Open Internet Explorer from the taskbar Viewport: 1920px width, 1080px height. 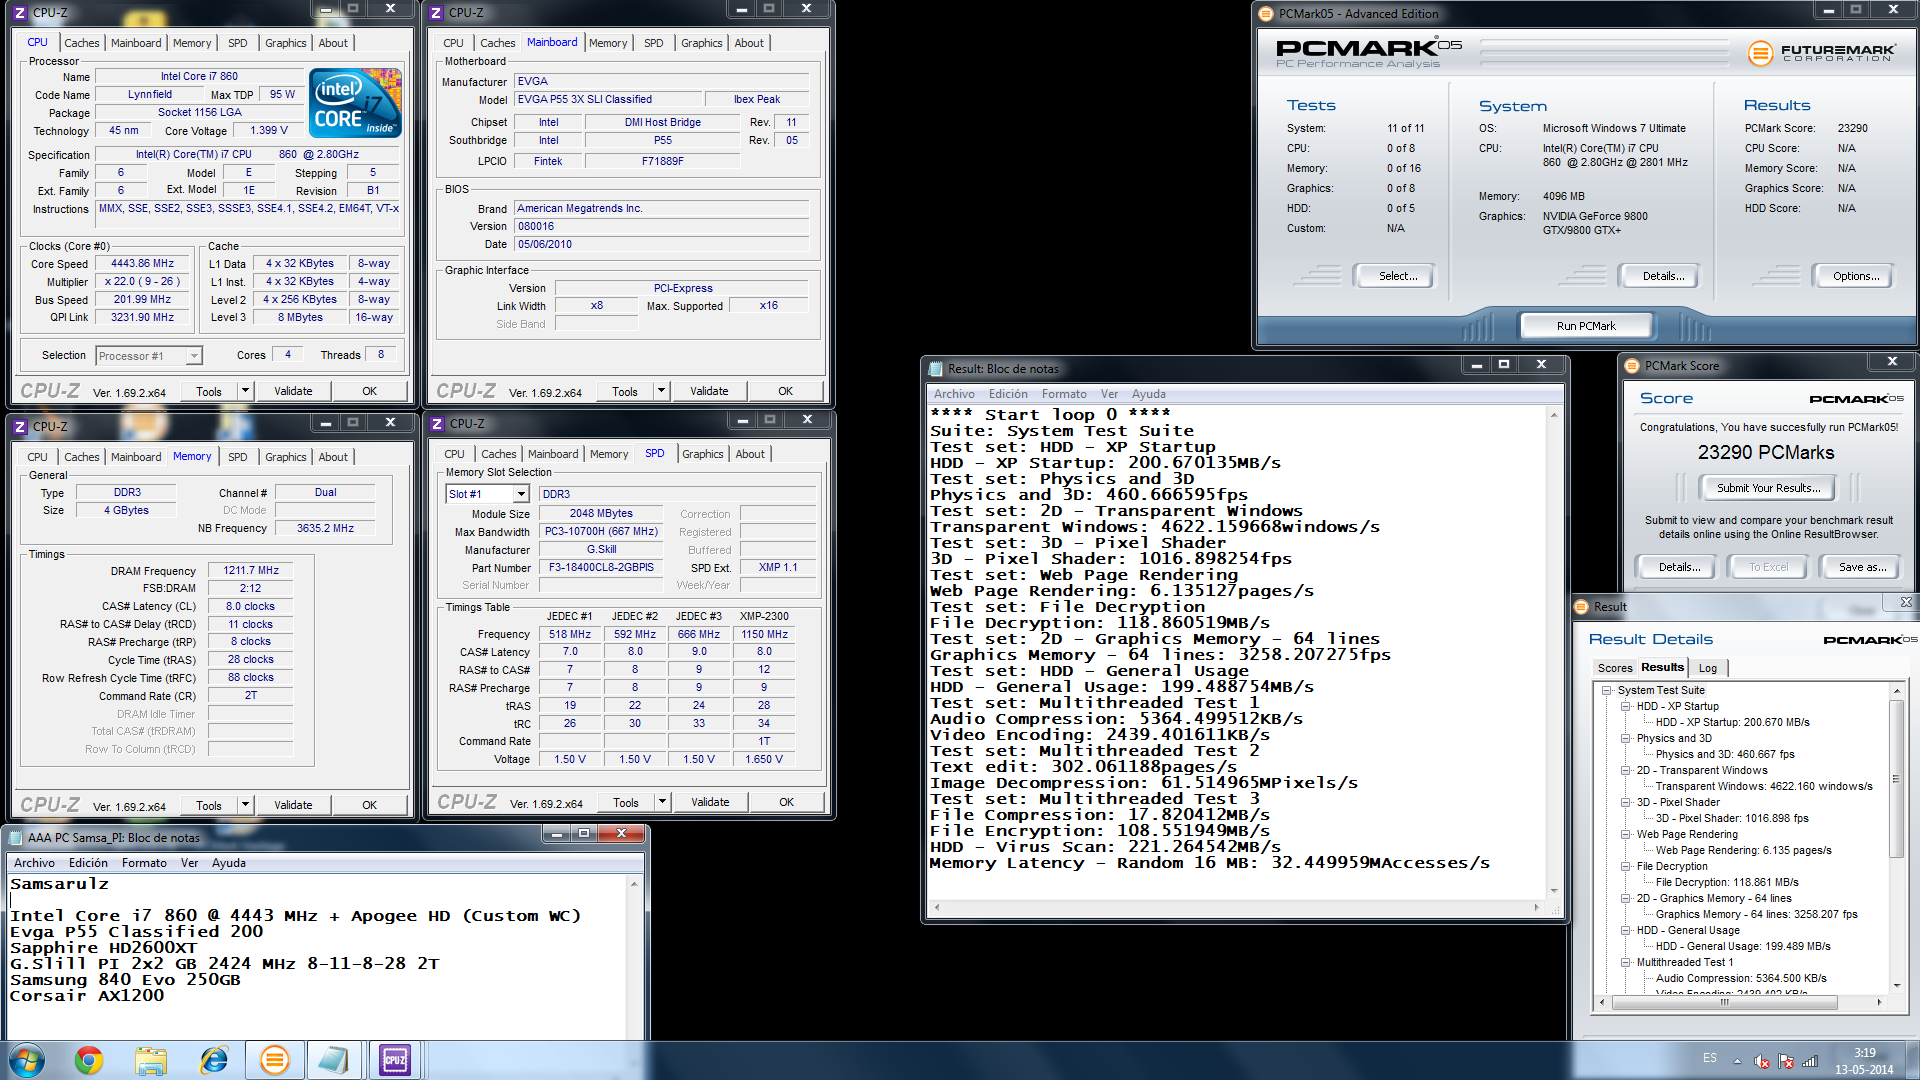[x=213, y=1060]
